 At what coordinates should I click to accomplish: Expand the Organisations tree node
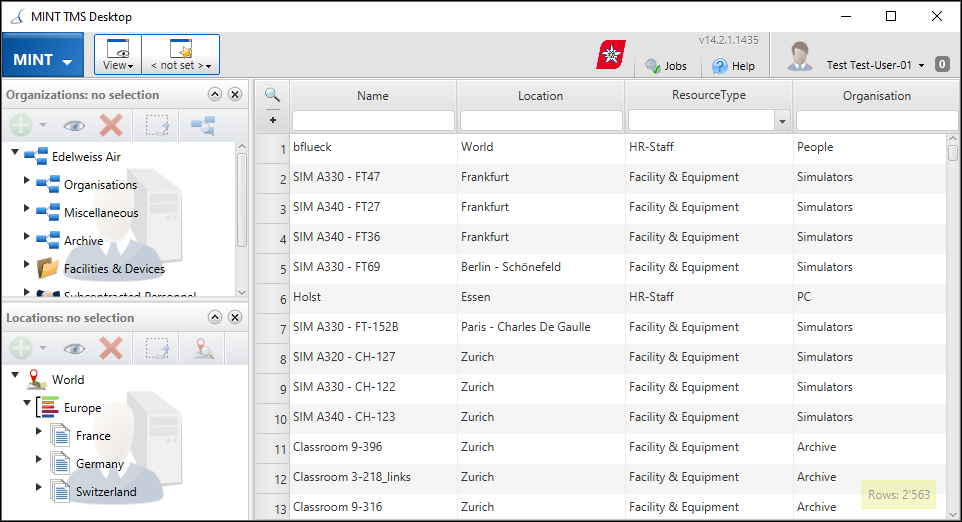[26, 180]
